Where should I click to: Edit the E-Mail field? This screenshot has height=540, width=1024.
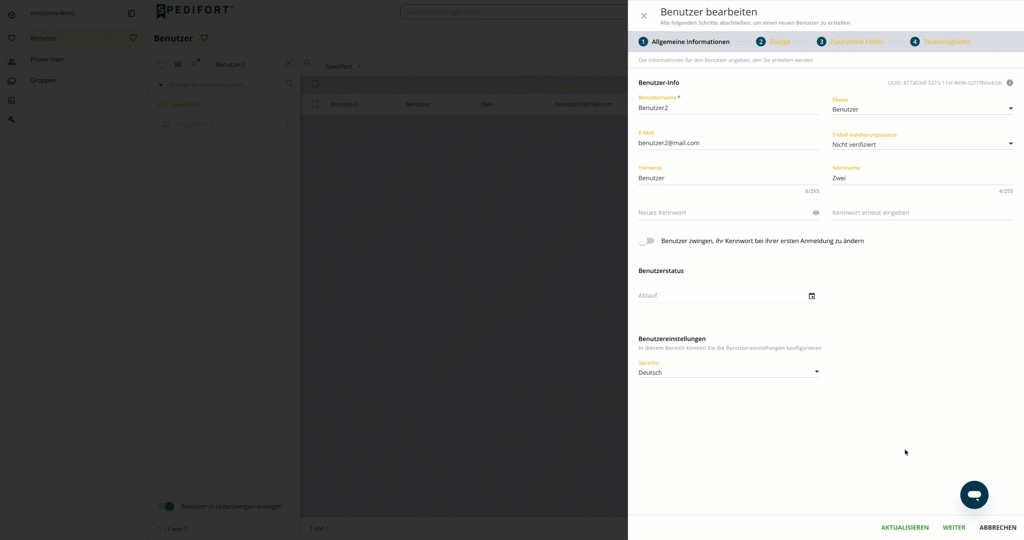pyautogui.click(x=728, y=143)
